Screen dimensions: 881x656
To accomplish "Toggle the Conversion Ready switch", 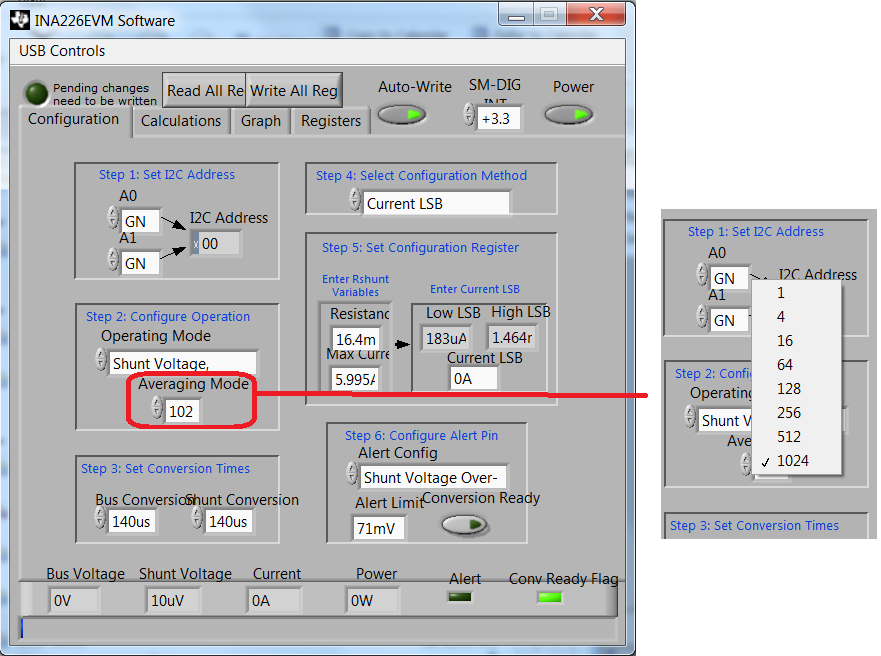I will (464, 525).
